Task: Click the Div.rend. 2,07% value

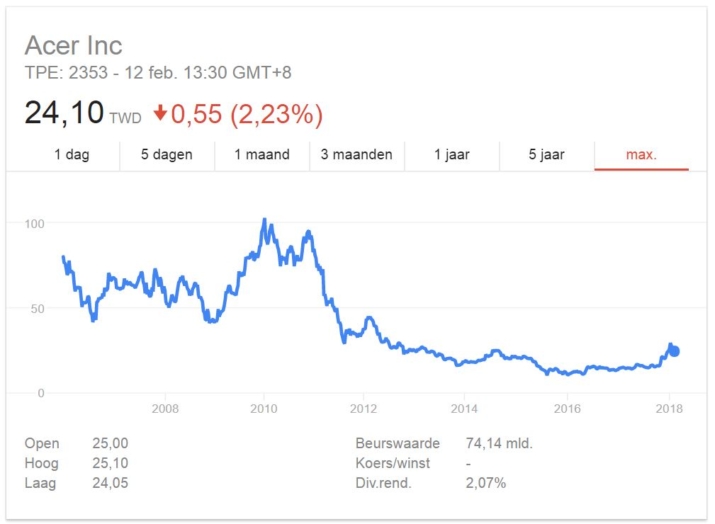Action: (486, 483)
